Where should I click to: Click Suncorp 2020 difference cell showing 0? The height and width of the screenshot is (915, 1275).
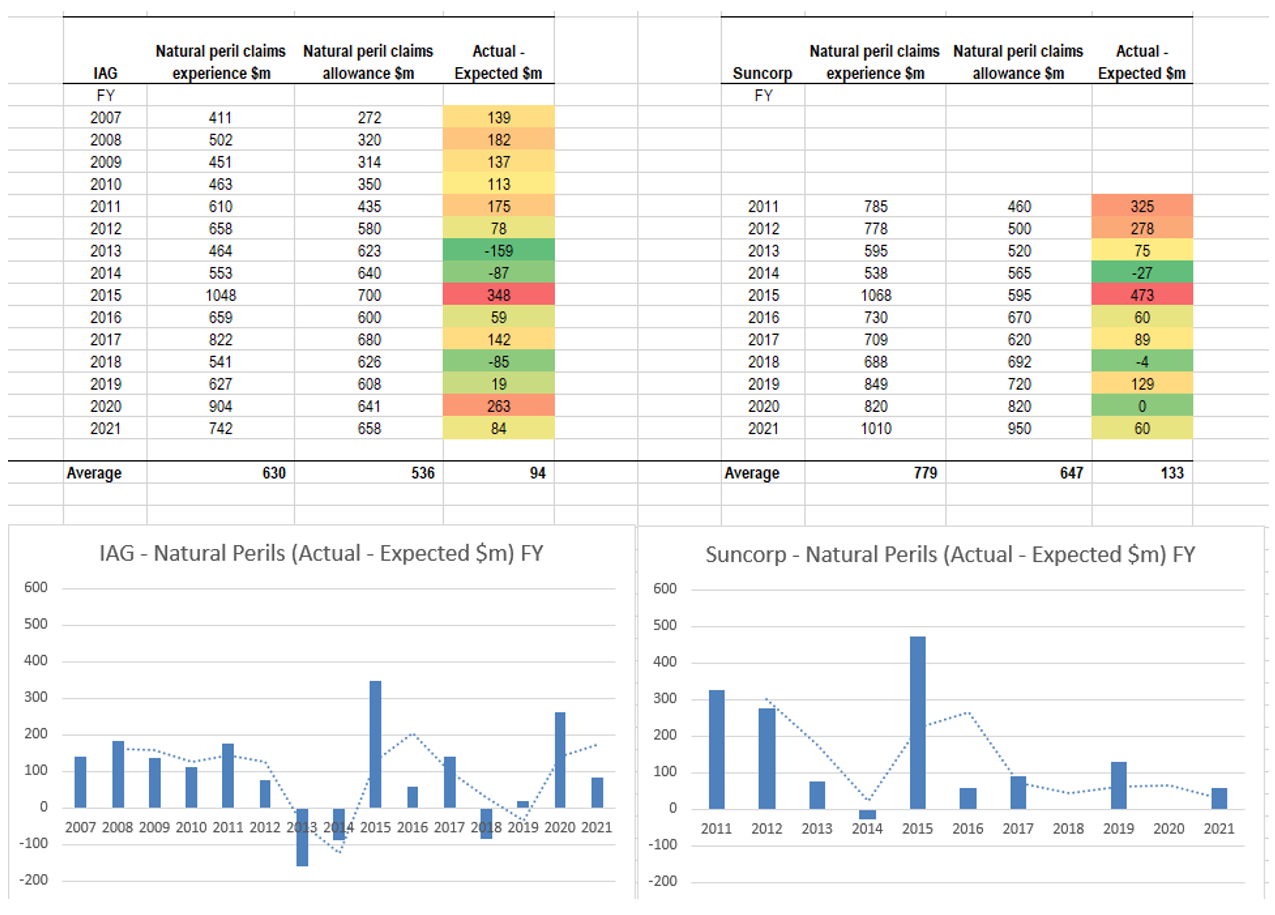coord(1142,406)
